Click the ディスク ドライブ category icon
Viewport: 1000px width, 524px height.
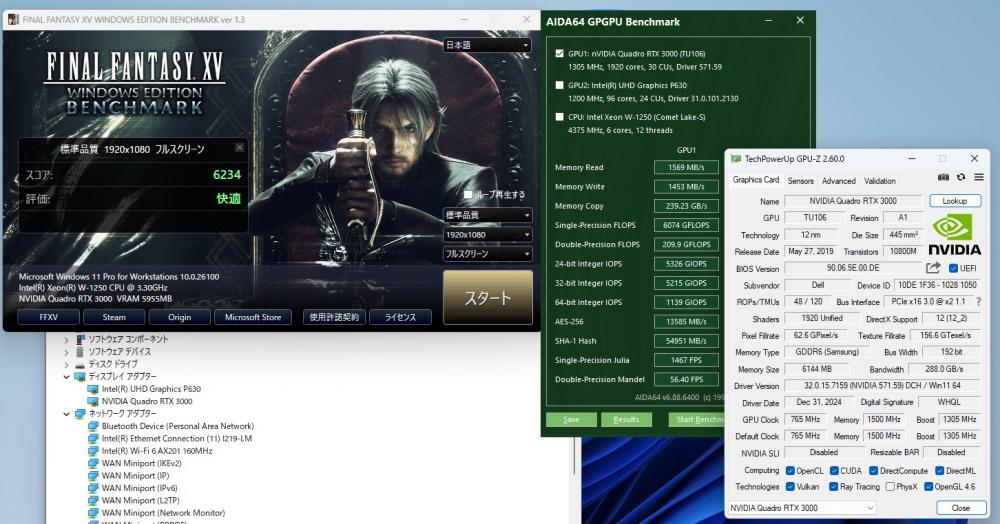pyautogui.click(x=80, y=365)
